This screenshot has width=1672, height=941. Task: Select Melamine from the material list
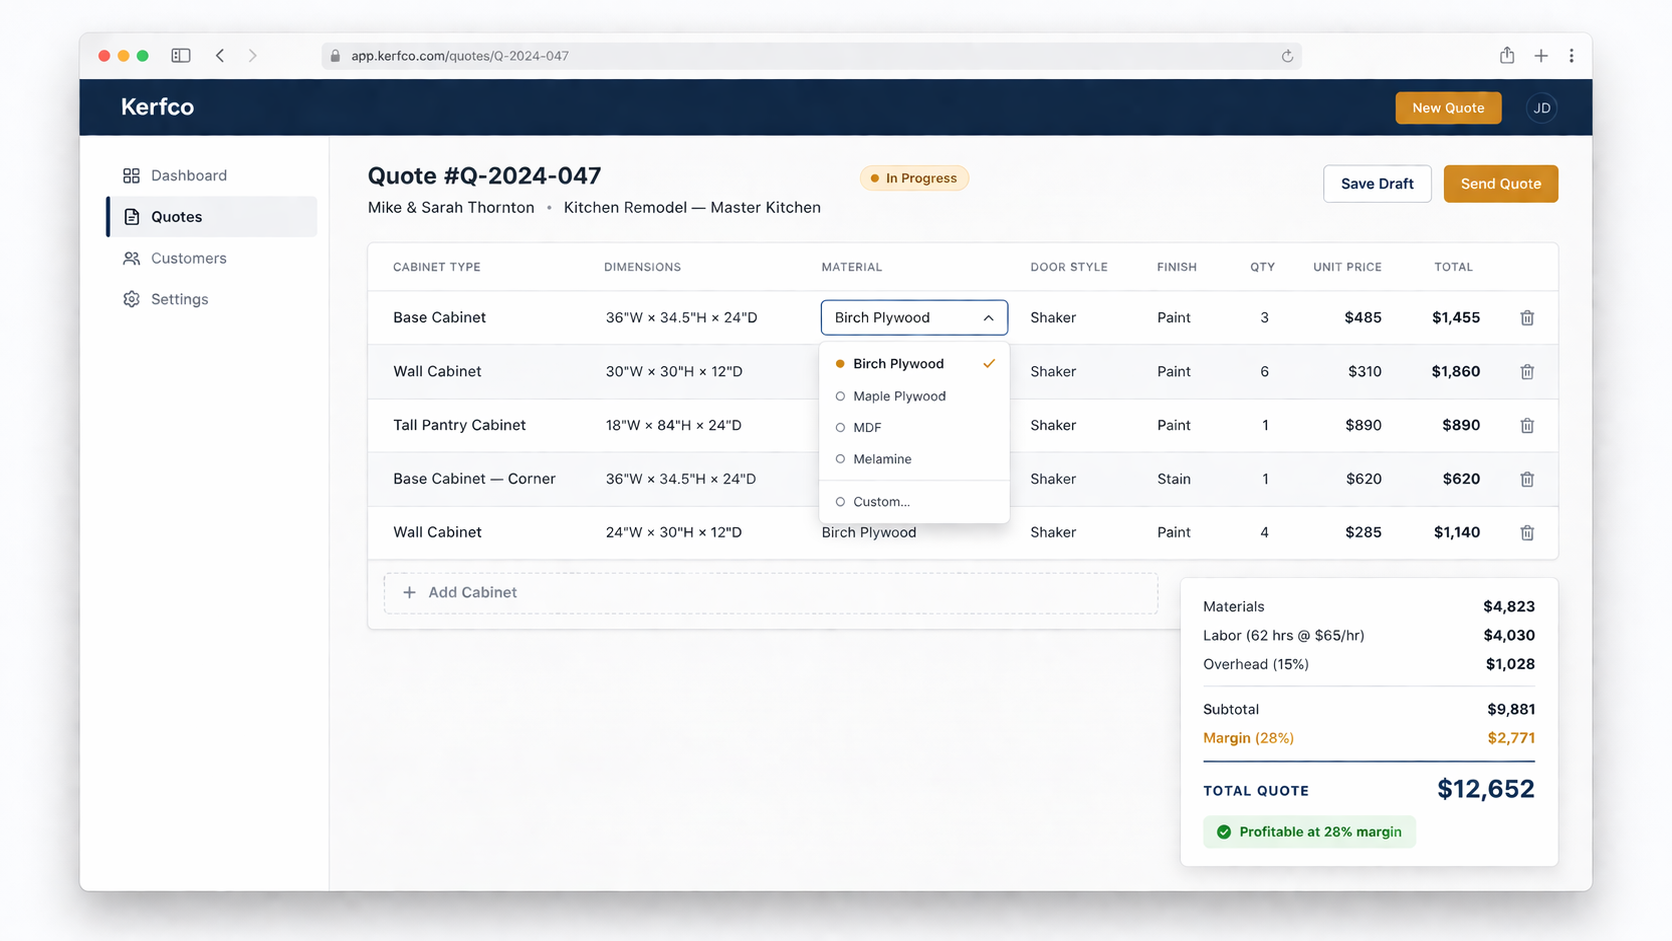pyautogui.click(x=882, y=459)
